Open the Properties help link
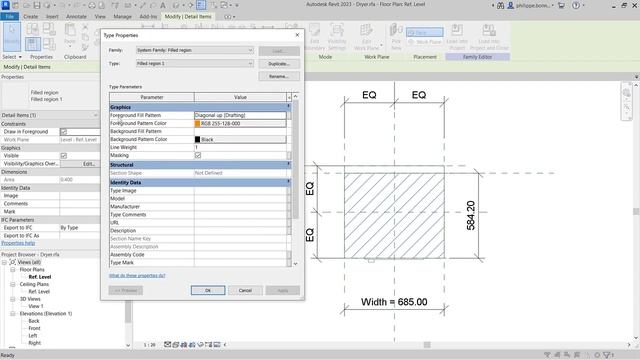640x360 pixels. (18, 243)
